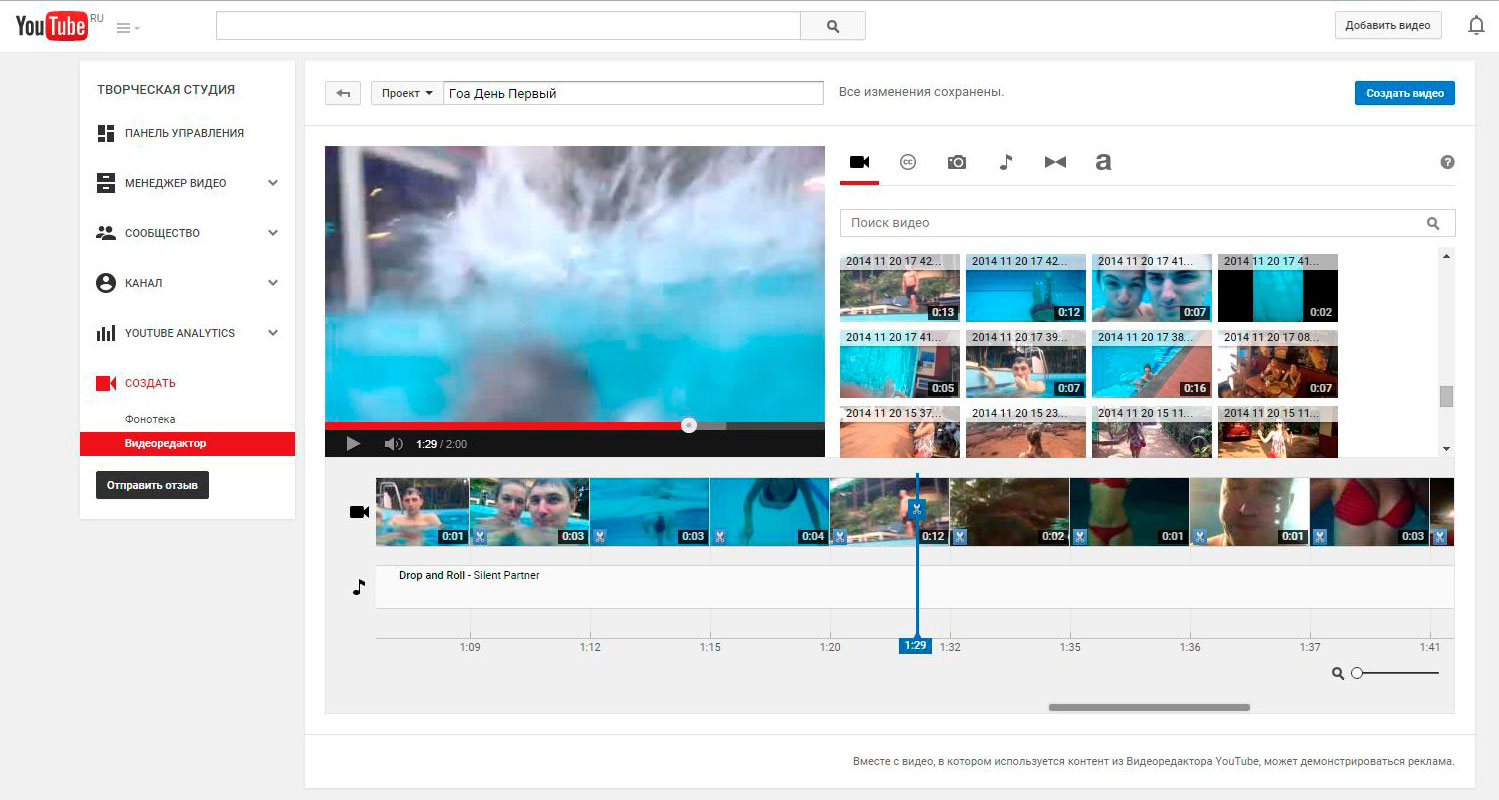1499x800 pixels.
Task: Click the Отправить отзыв button
Action: coord(152,485)
